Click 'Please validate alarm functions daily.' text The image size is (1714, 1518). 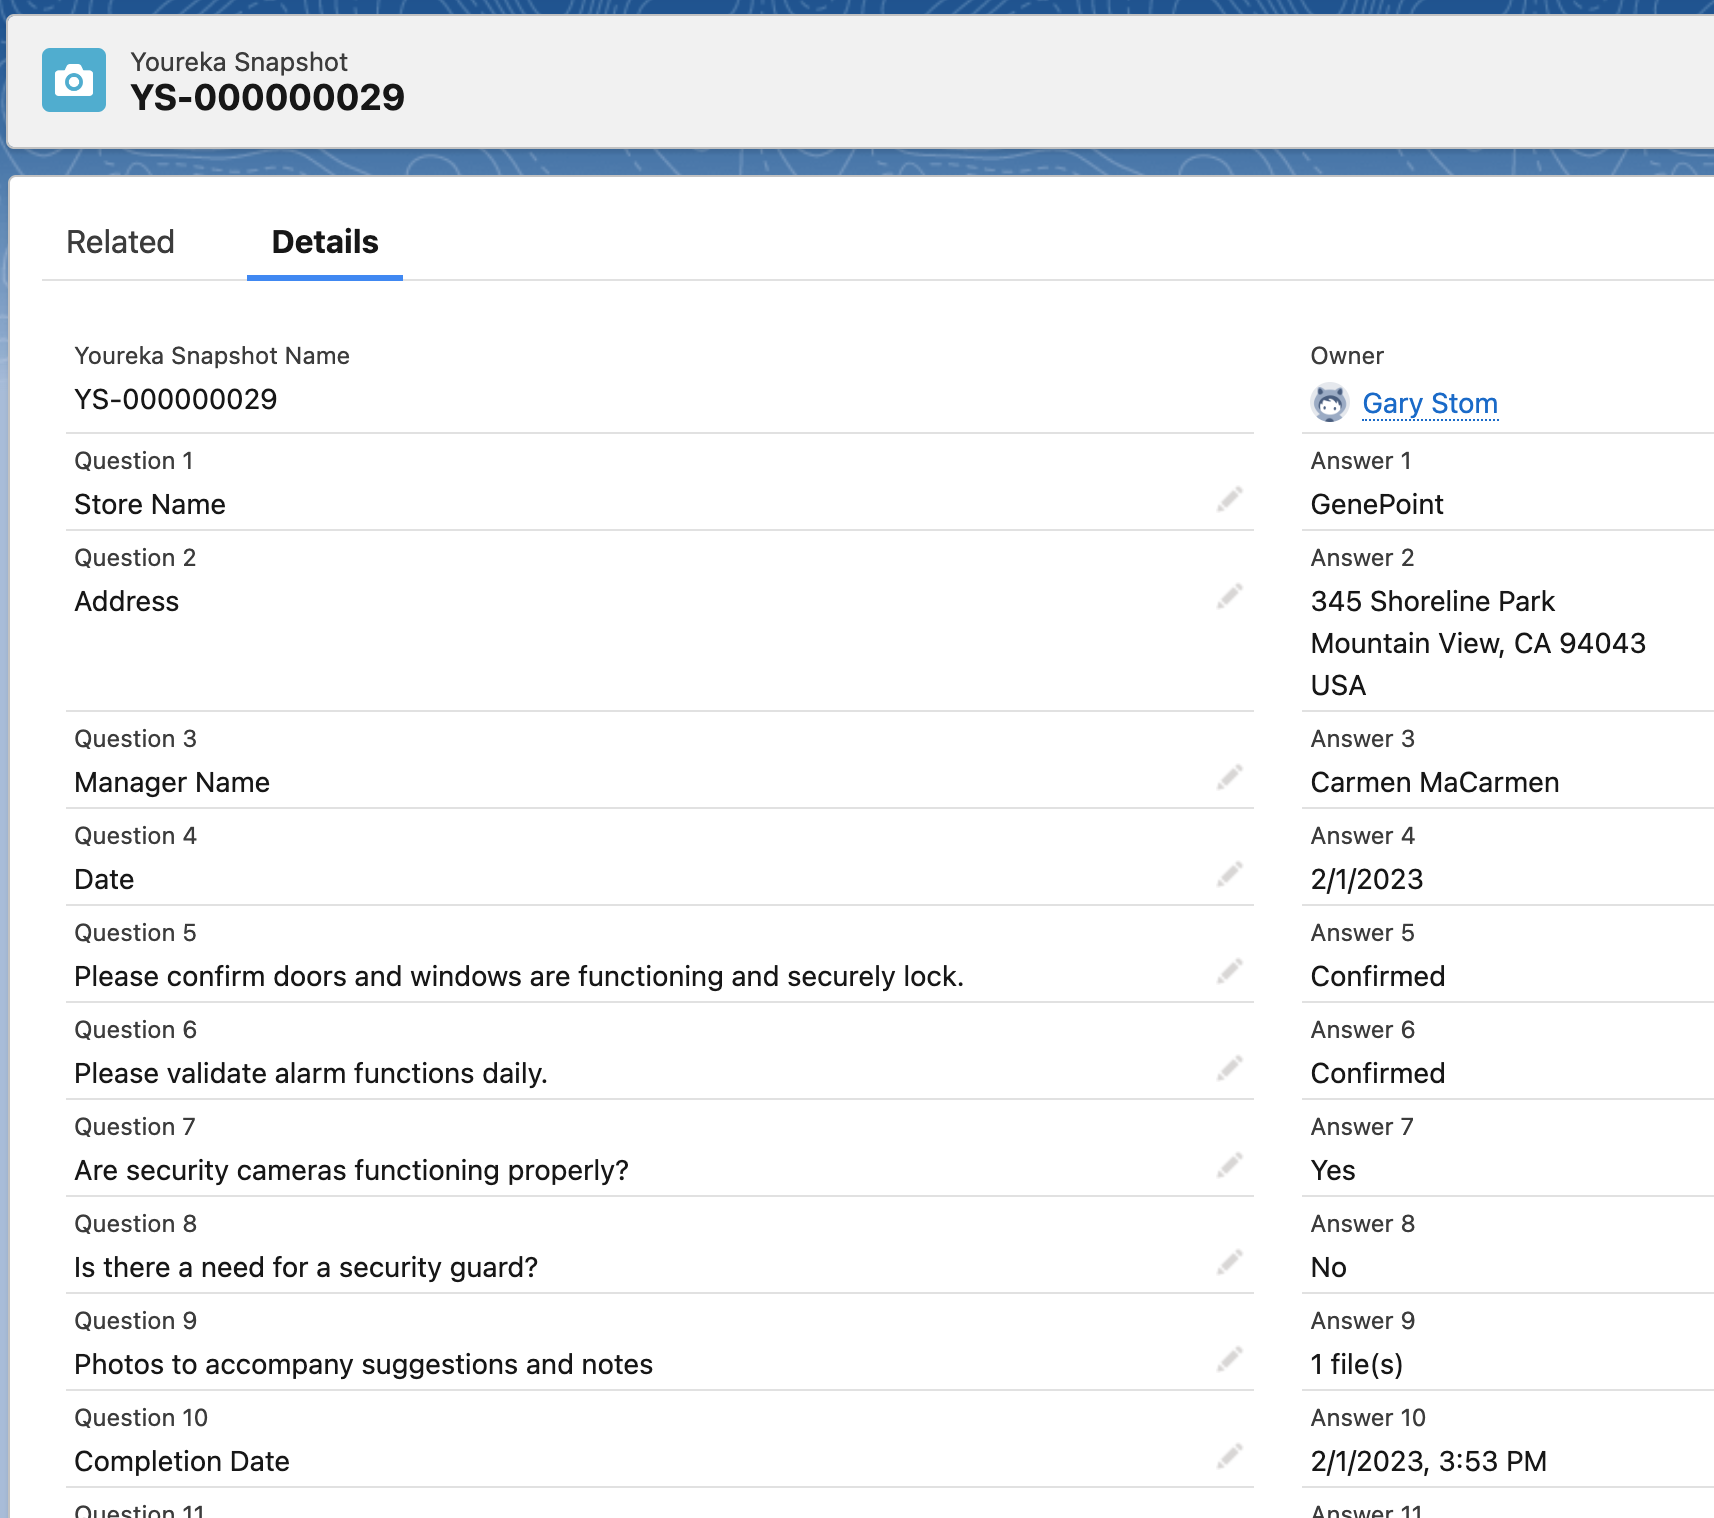pos(311,1074)
